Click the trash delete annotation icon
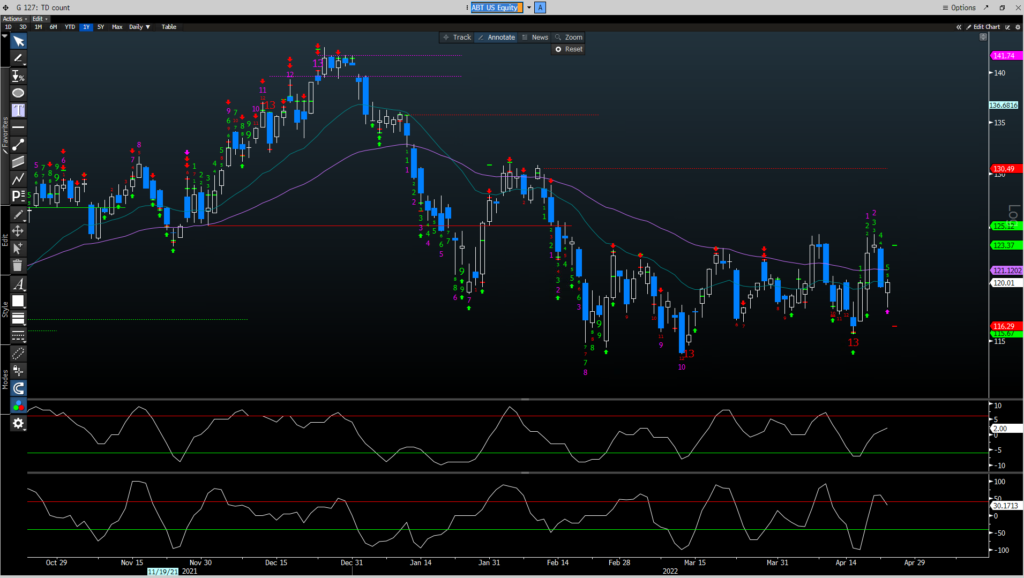This screenshot has width=1024, height=578. [x=18, y=265]
